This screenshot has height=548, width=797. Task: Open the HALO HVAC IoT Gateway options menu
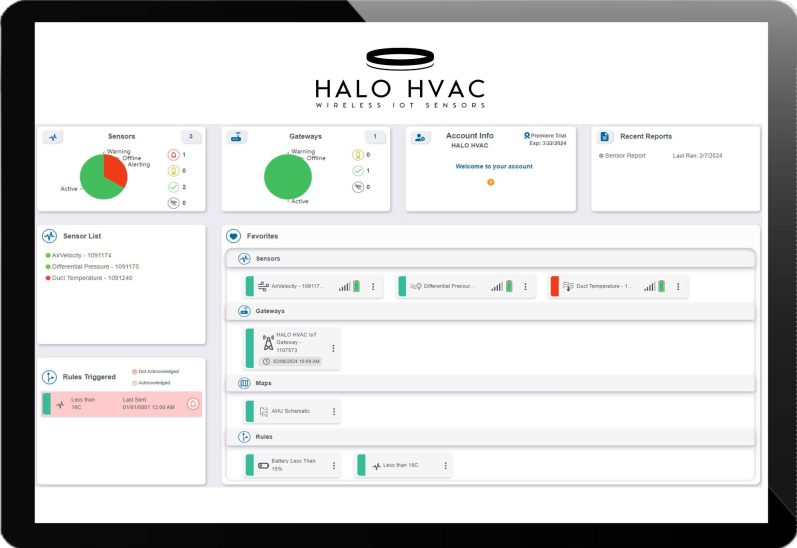pyautogui.click(x=333, y=348)
